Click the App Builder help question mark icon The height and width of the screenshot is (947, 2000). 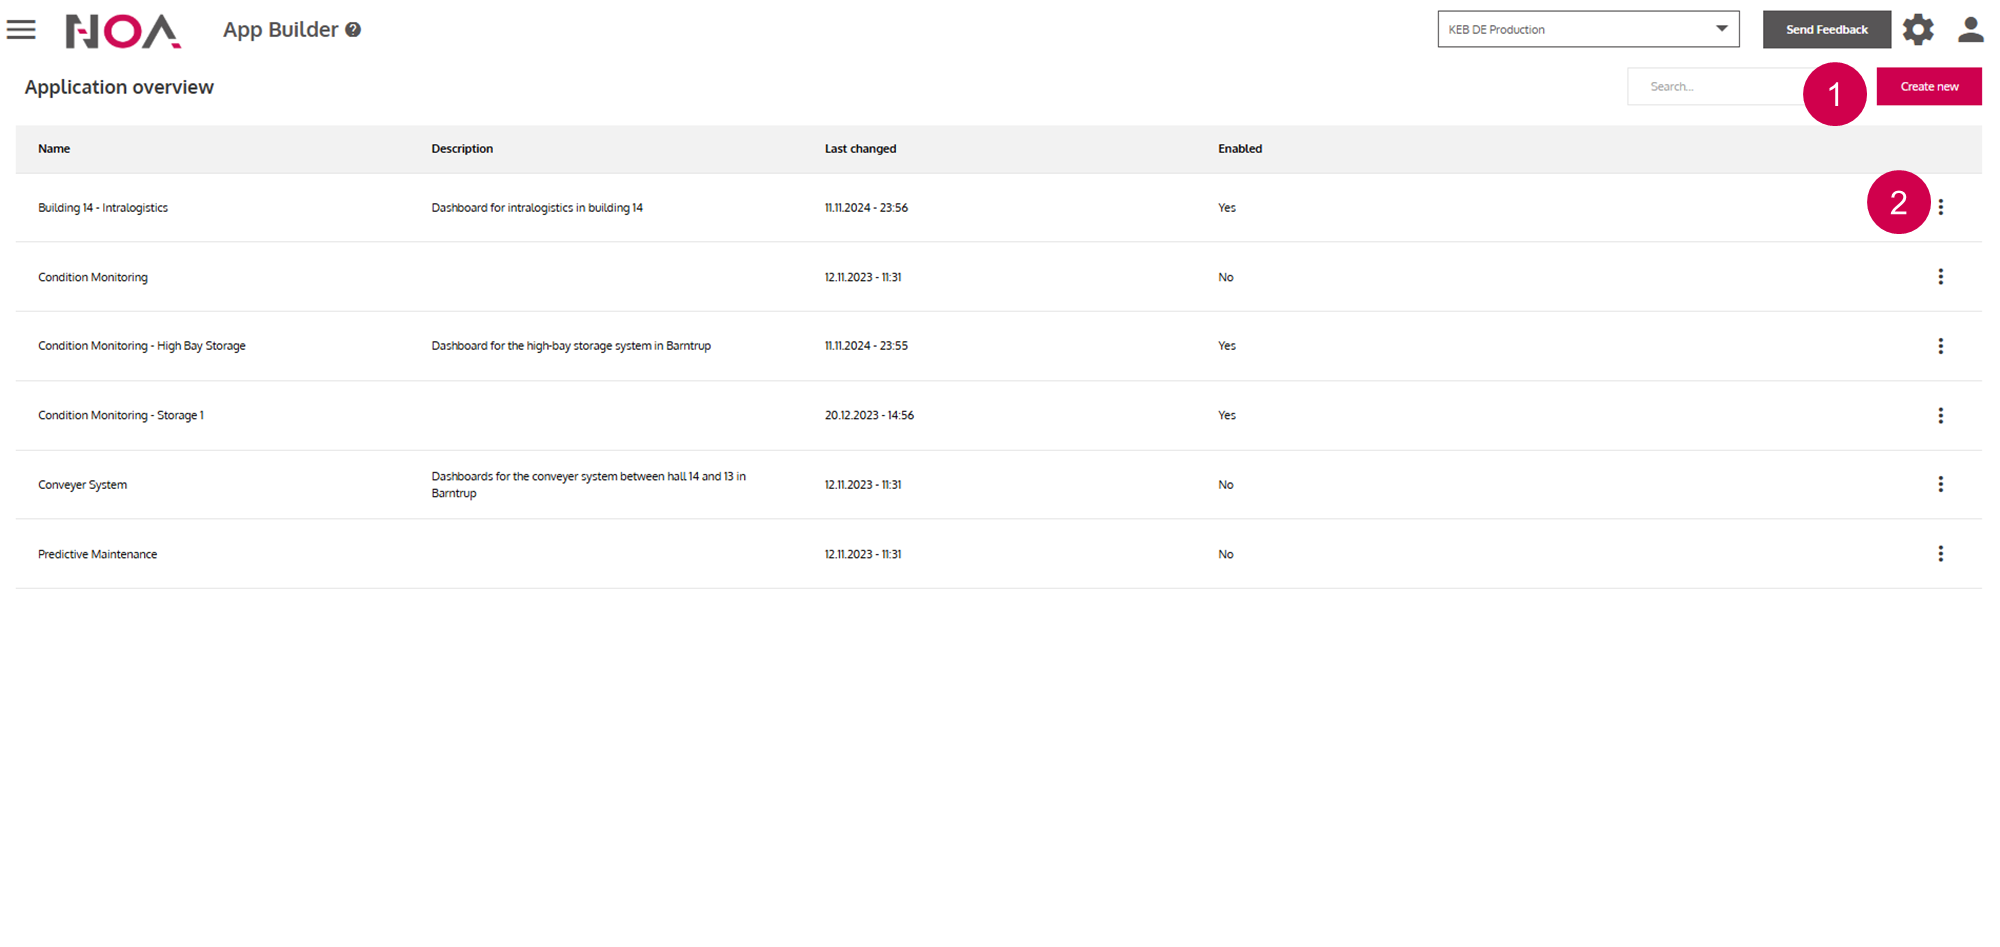353,30
